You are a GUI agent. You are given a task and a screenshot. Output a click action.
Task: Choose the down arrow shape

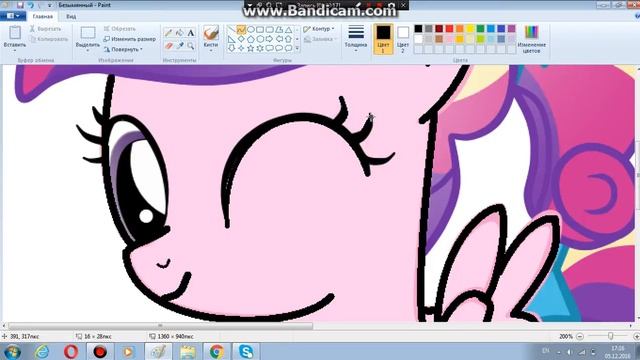point(231,48)
